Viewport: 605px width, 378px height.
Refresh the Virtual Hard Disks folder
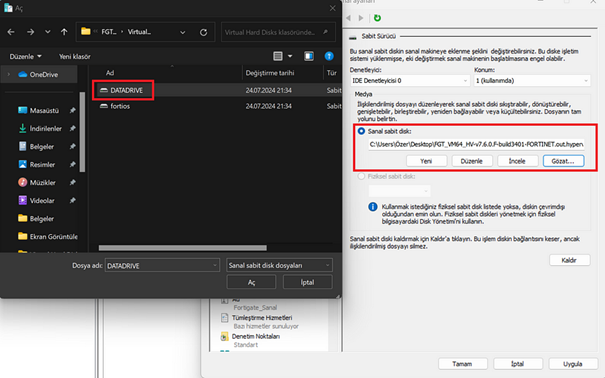[203, 32]
